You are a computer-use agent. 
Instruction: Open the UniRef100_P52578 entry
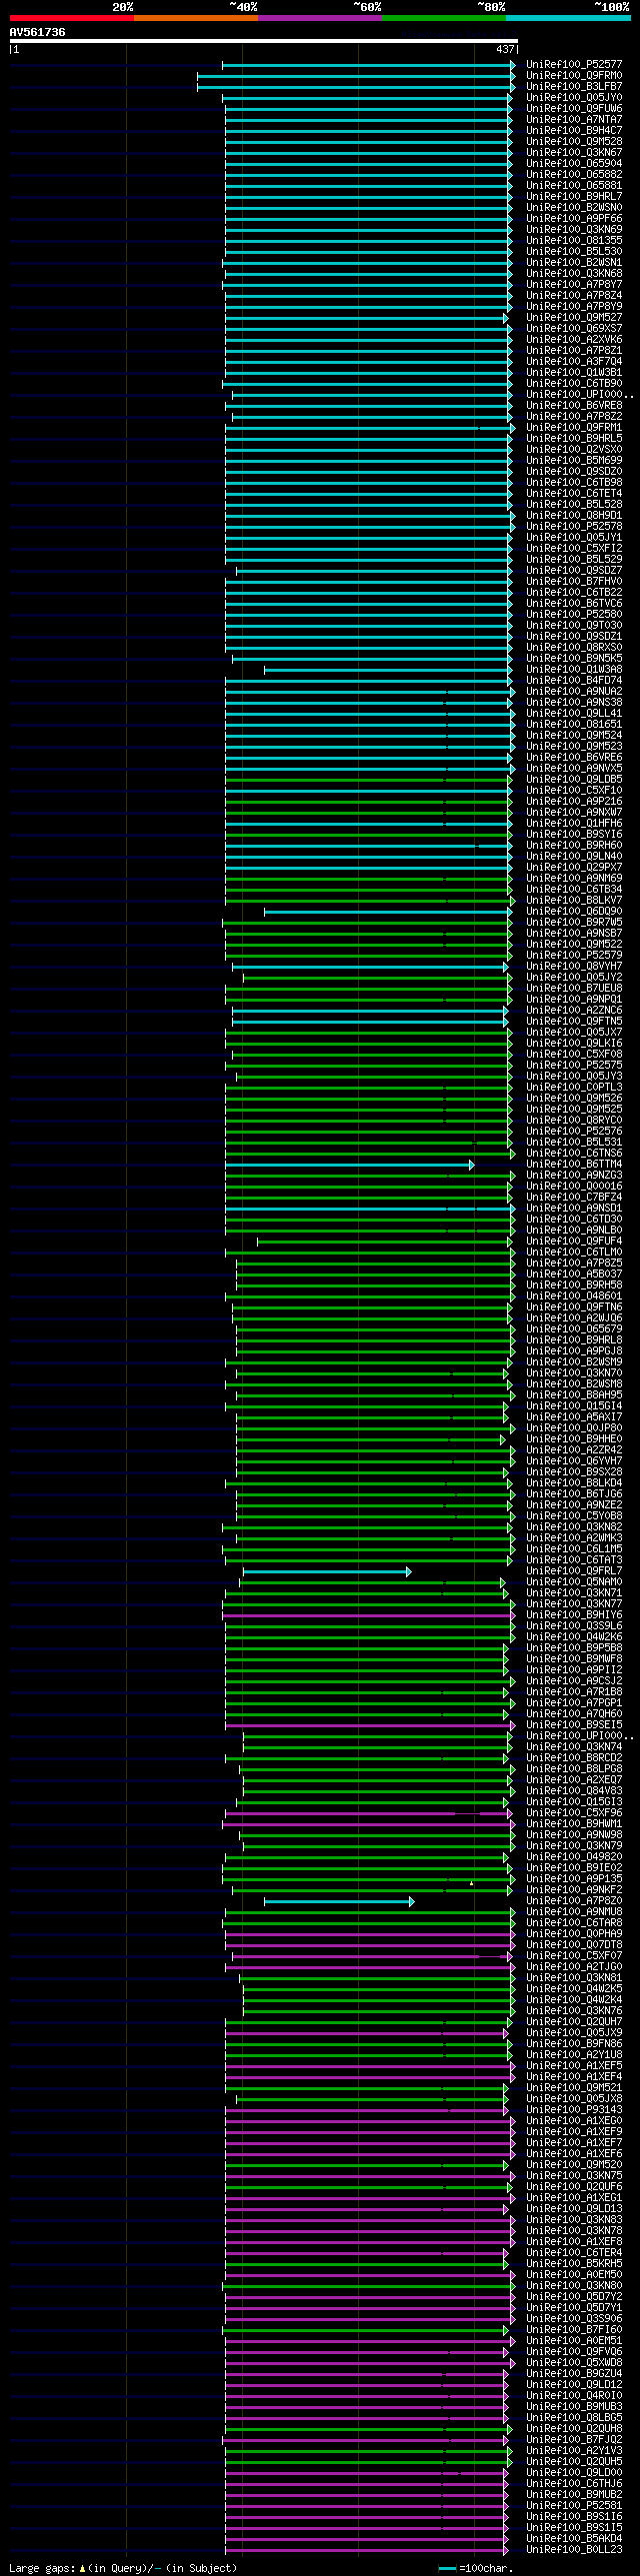pyautogui.click(x=574, y=526)
